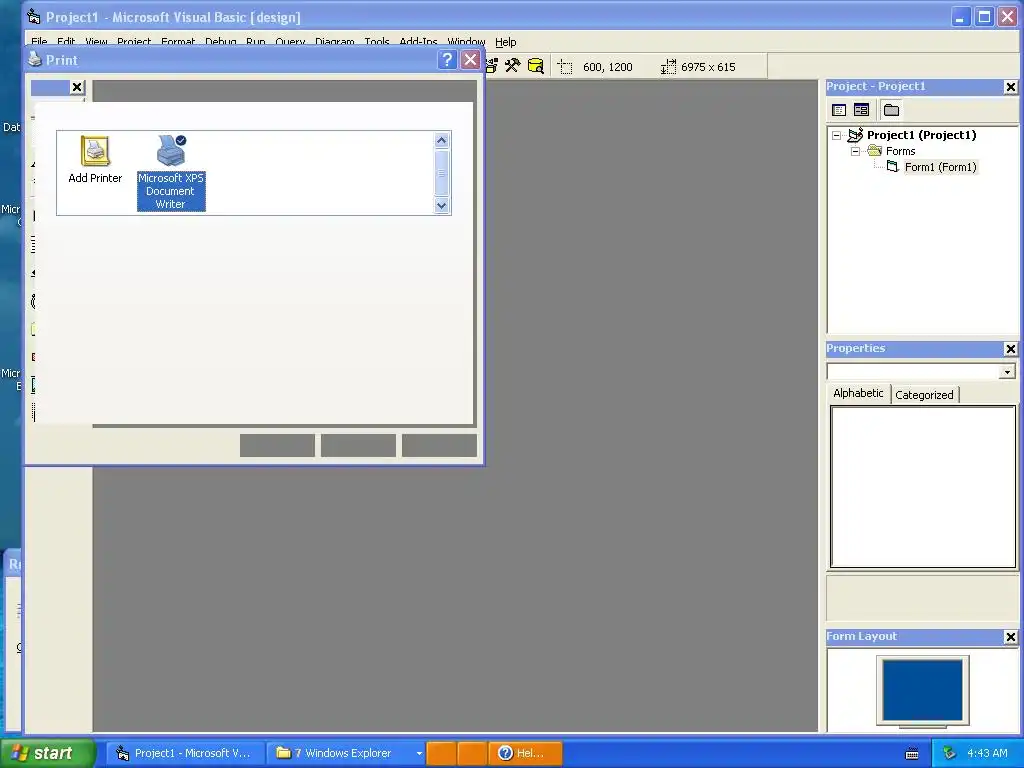Expand the Windows Explorer group dropdown arrow
This screenshot has height=768, width=1024.
click(419, 754)
